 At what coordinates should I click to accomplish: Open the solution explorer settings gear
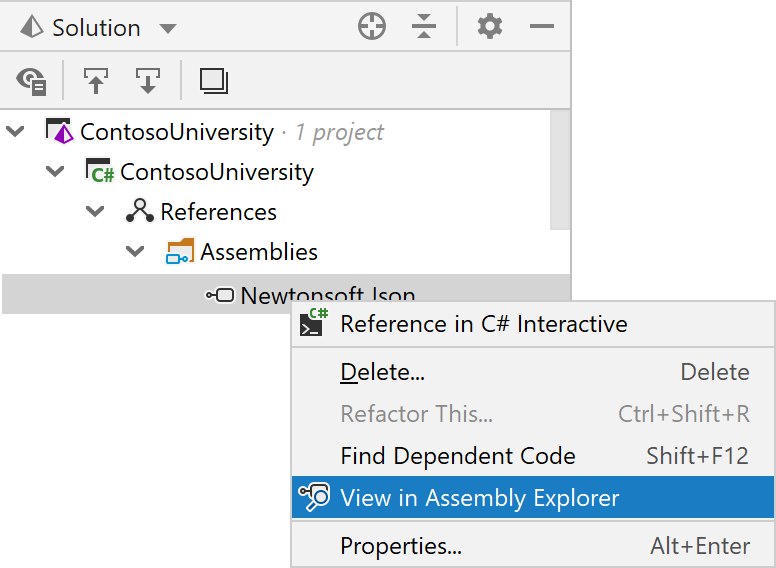(x=490, y=26)
